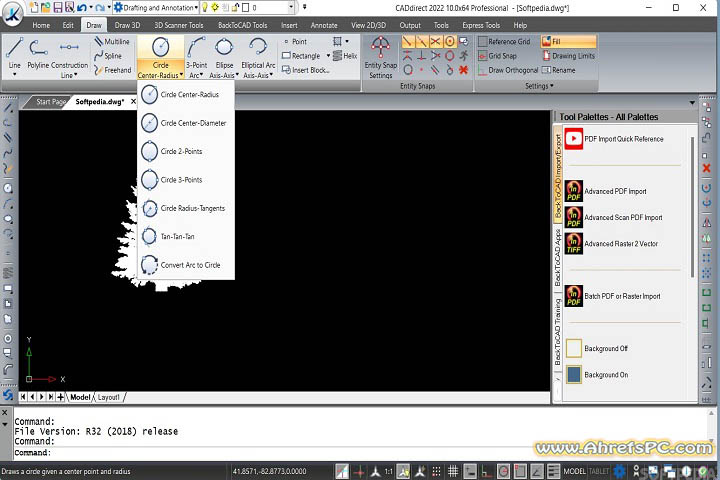Choose the Spline tool

click(108, 56)
